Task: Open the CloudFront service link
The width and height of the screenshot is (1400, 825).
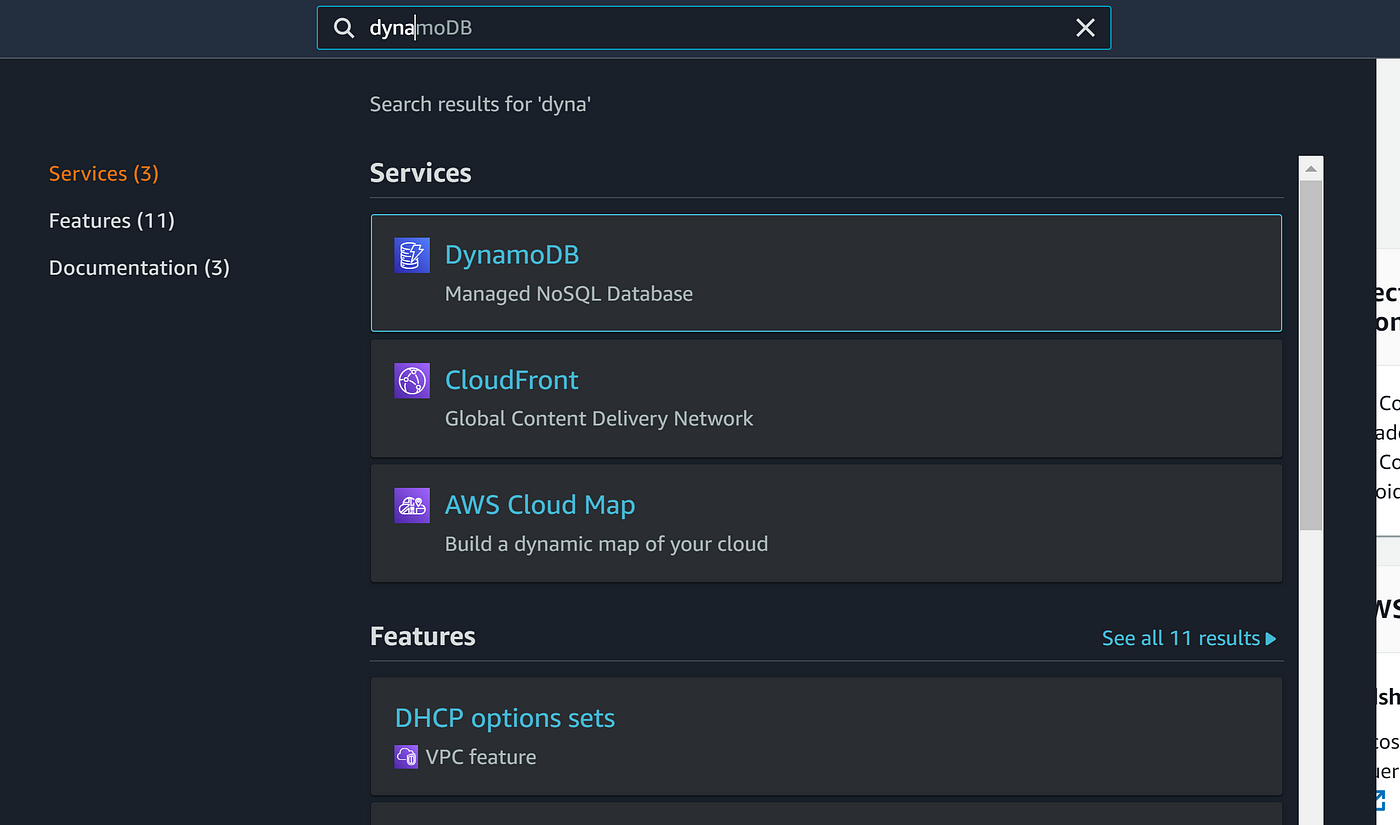Action: pyautogui.click(x=512, y=380)
